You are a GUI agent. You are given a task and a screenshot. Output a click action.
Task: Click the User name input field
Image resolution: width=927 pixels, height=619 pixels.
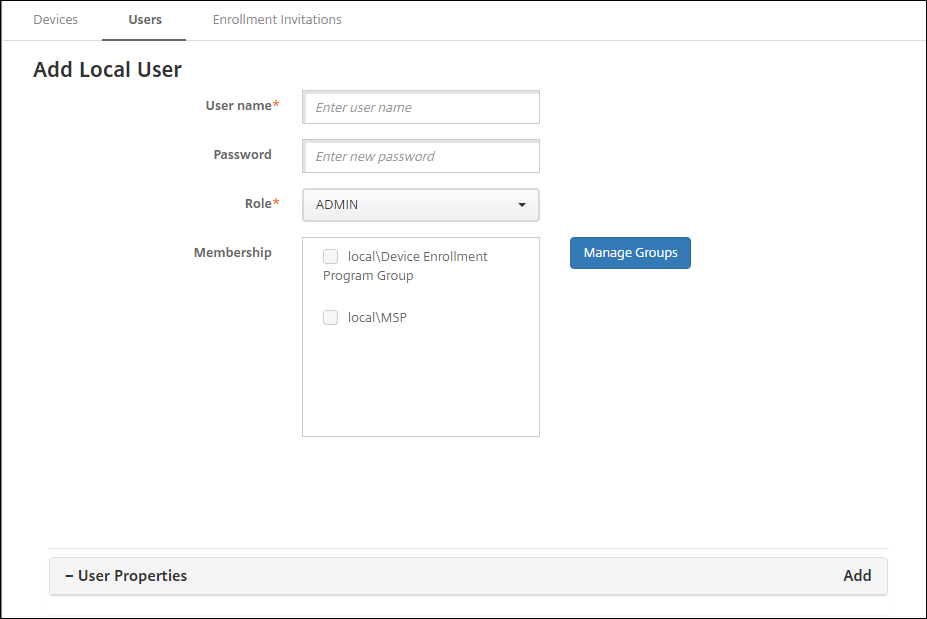(x=421, y=108)
